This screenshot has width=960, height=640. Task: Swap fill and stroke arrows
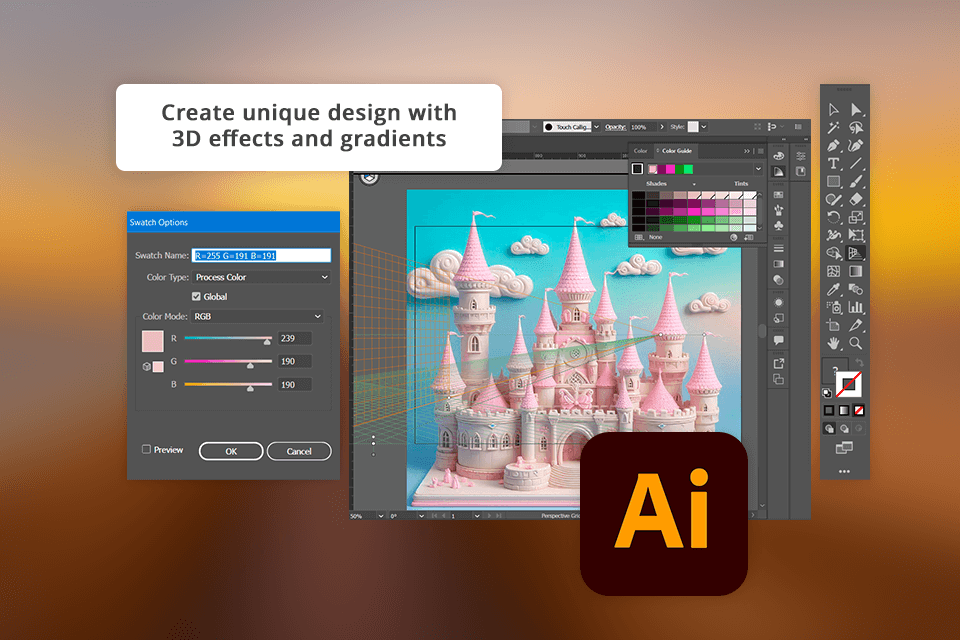point(861,363)
